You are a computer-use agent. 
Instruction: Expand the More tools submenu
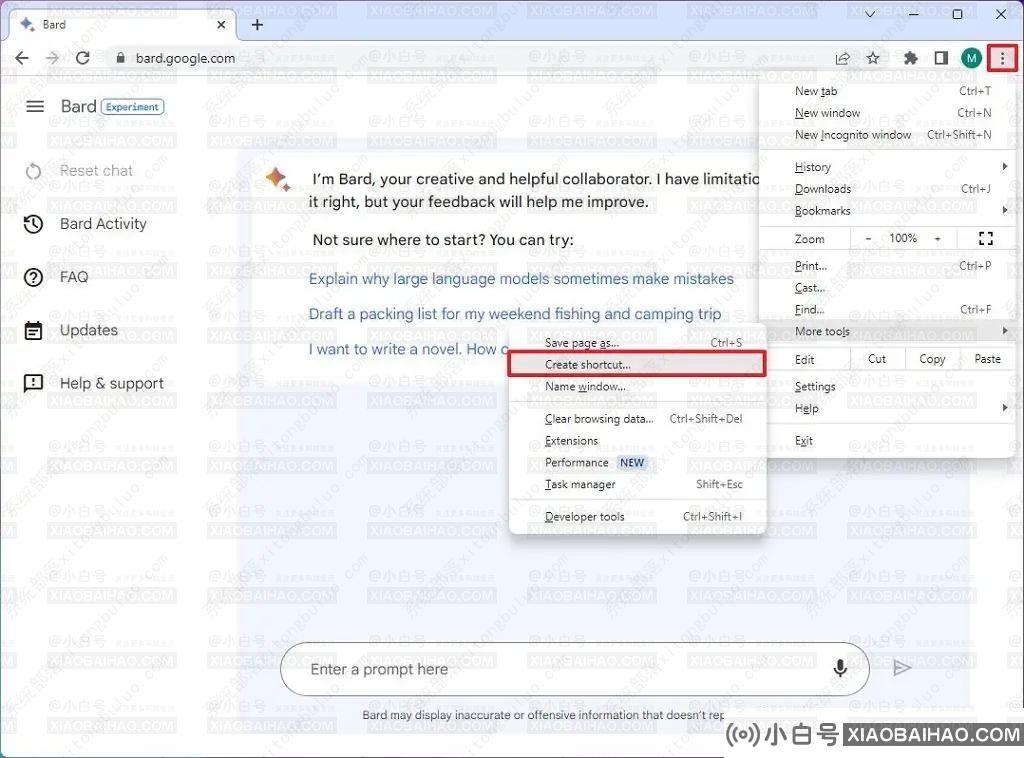[x=887, y=332]
